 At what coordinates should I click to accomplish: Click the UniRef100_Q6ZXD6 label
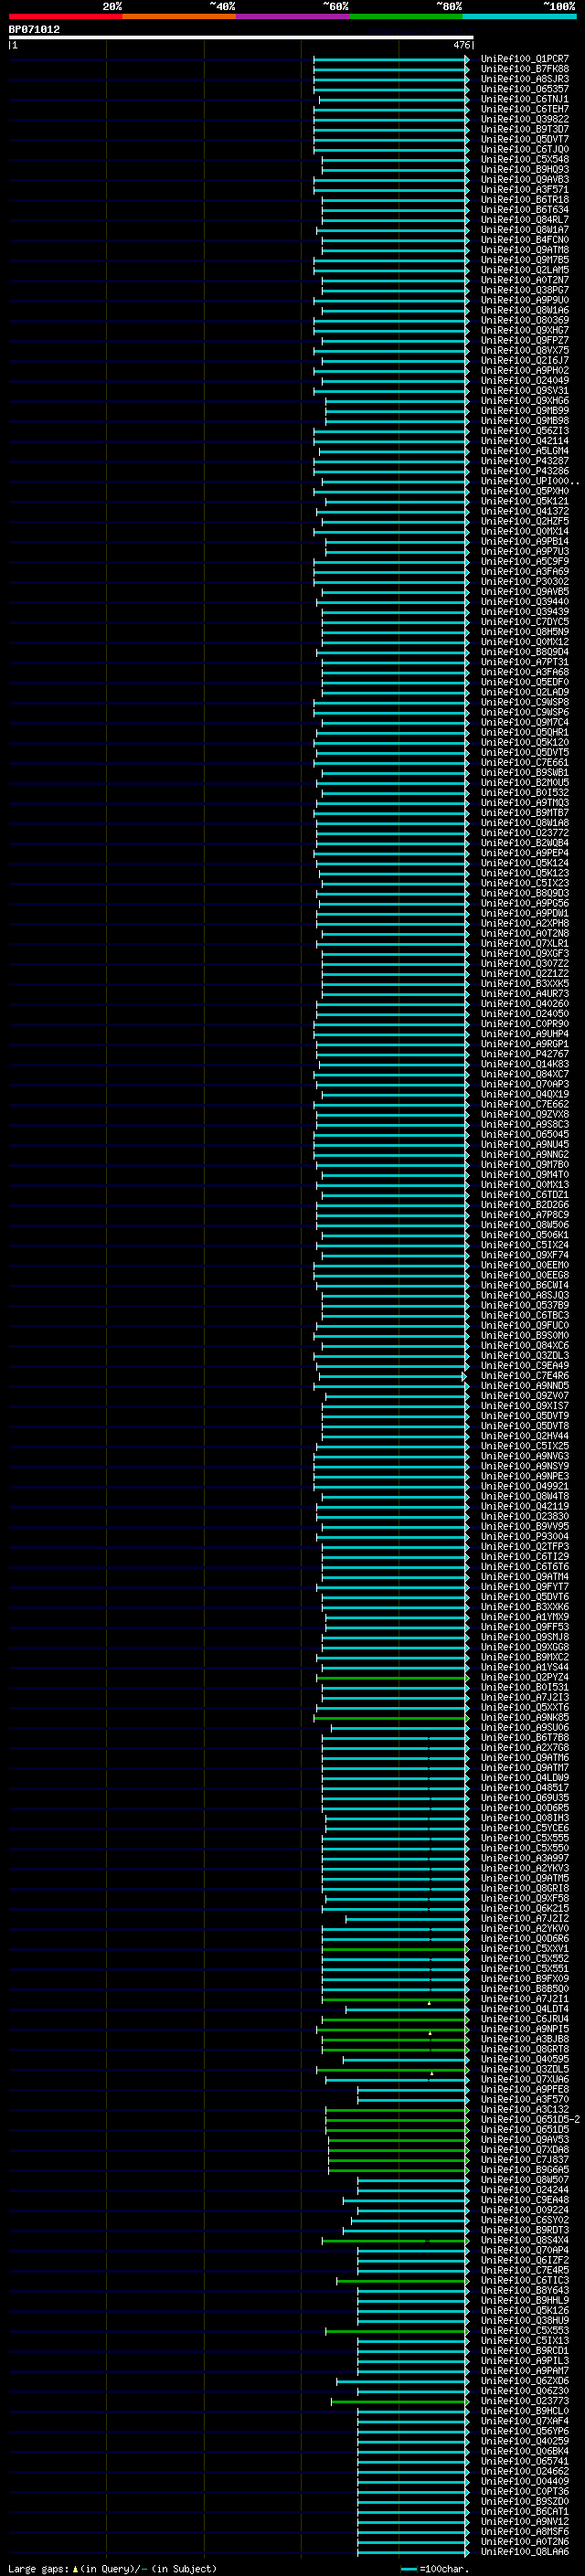coord(524,2380)
